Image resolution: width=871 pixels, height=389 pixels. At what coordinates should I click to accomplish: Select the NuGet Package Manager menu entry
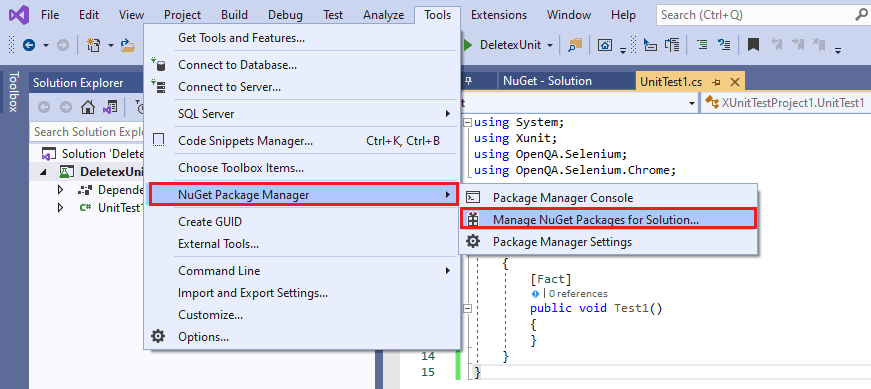(x=303, y=194)
